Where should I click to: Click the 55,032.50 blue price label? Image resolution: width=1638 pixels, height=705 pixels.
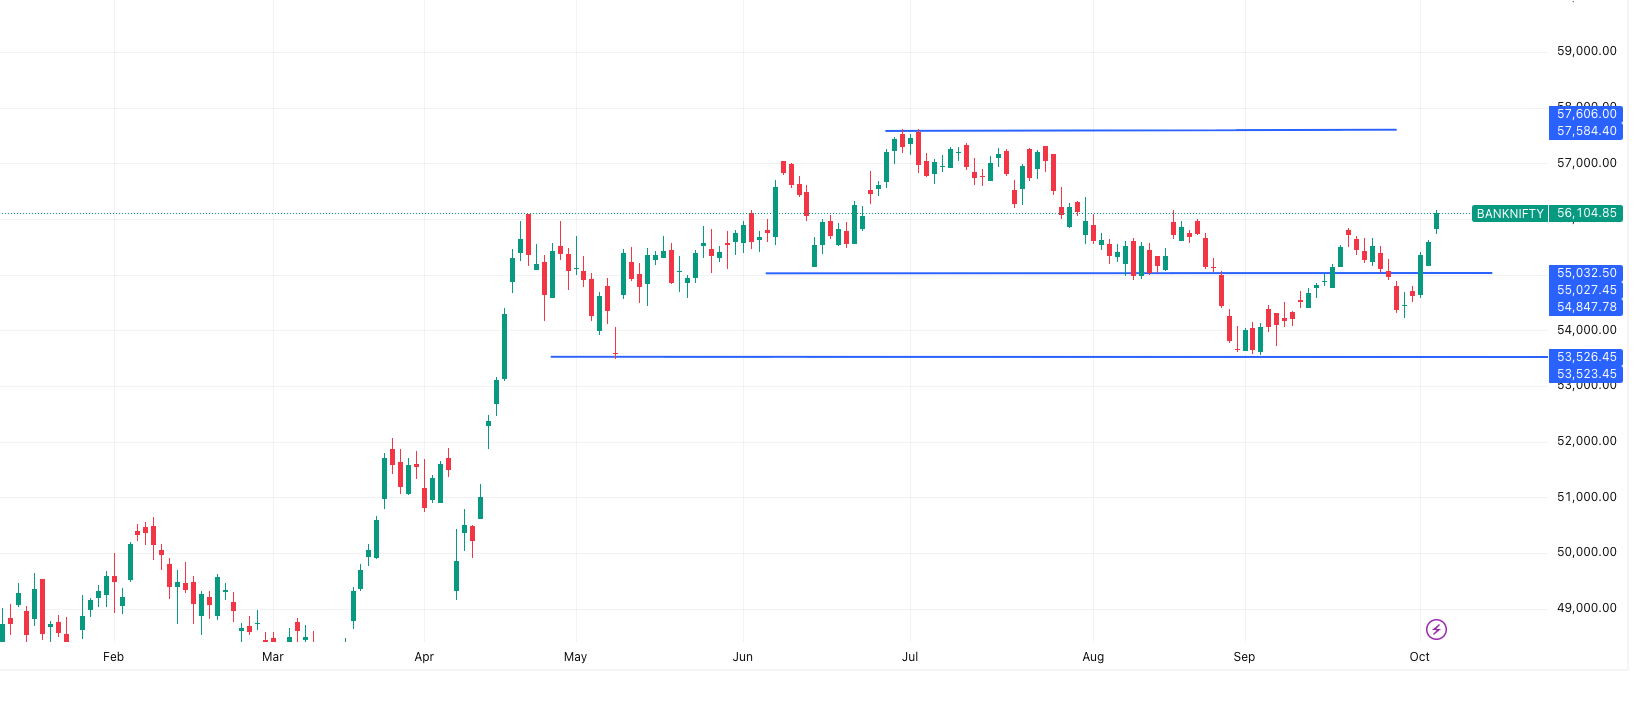tap(1586, 273)
